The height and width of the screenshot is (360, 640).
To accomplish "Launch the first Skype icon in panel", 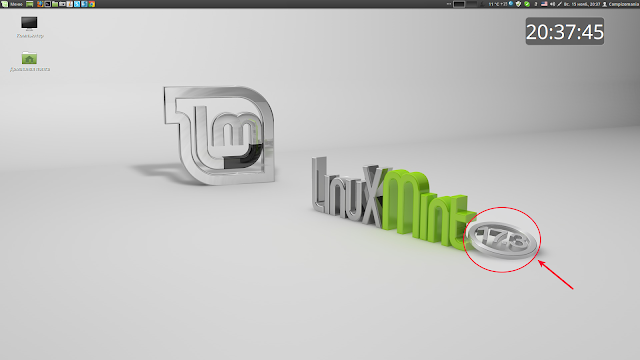I will pos(77,4).
